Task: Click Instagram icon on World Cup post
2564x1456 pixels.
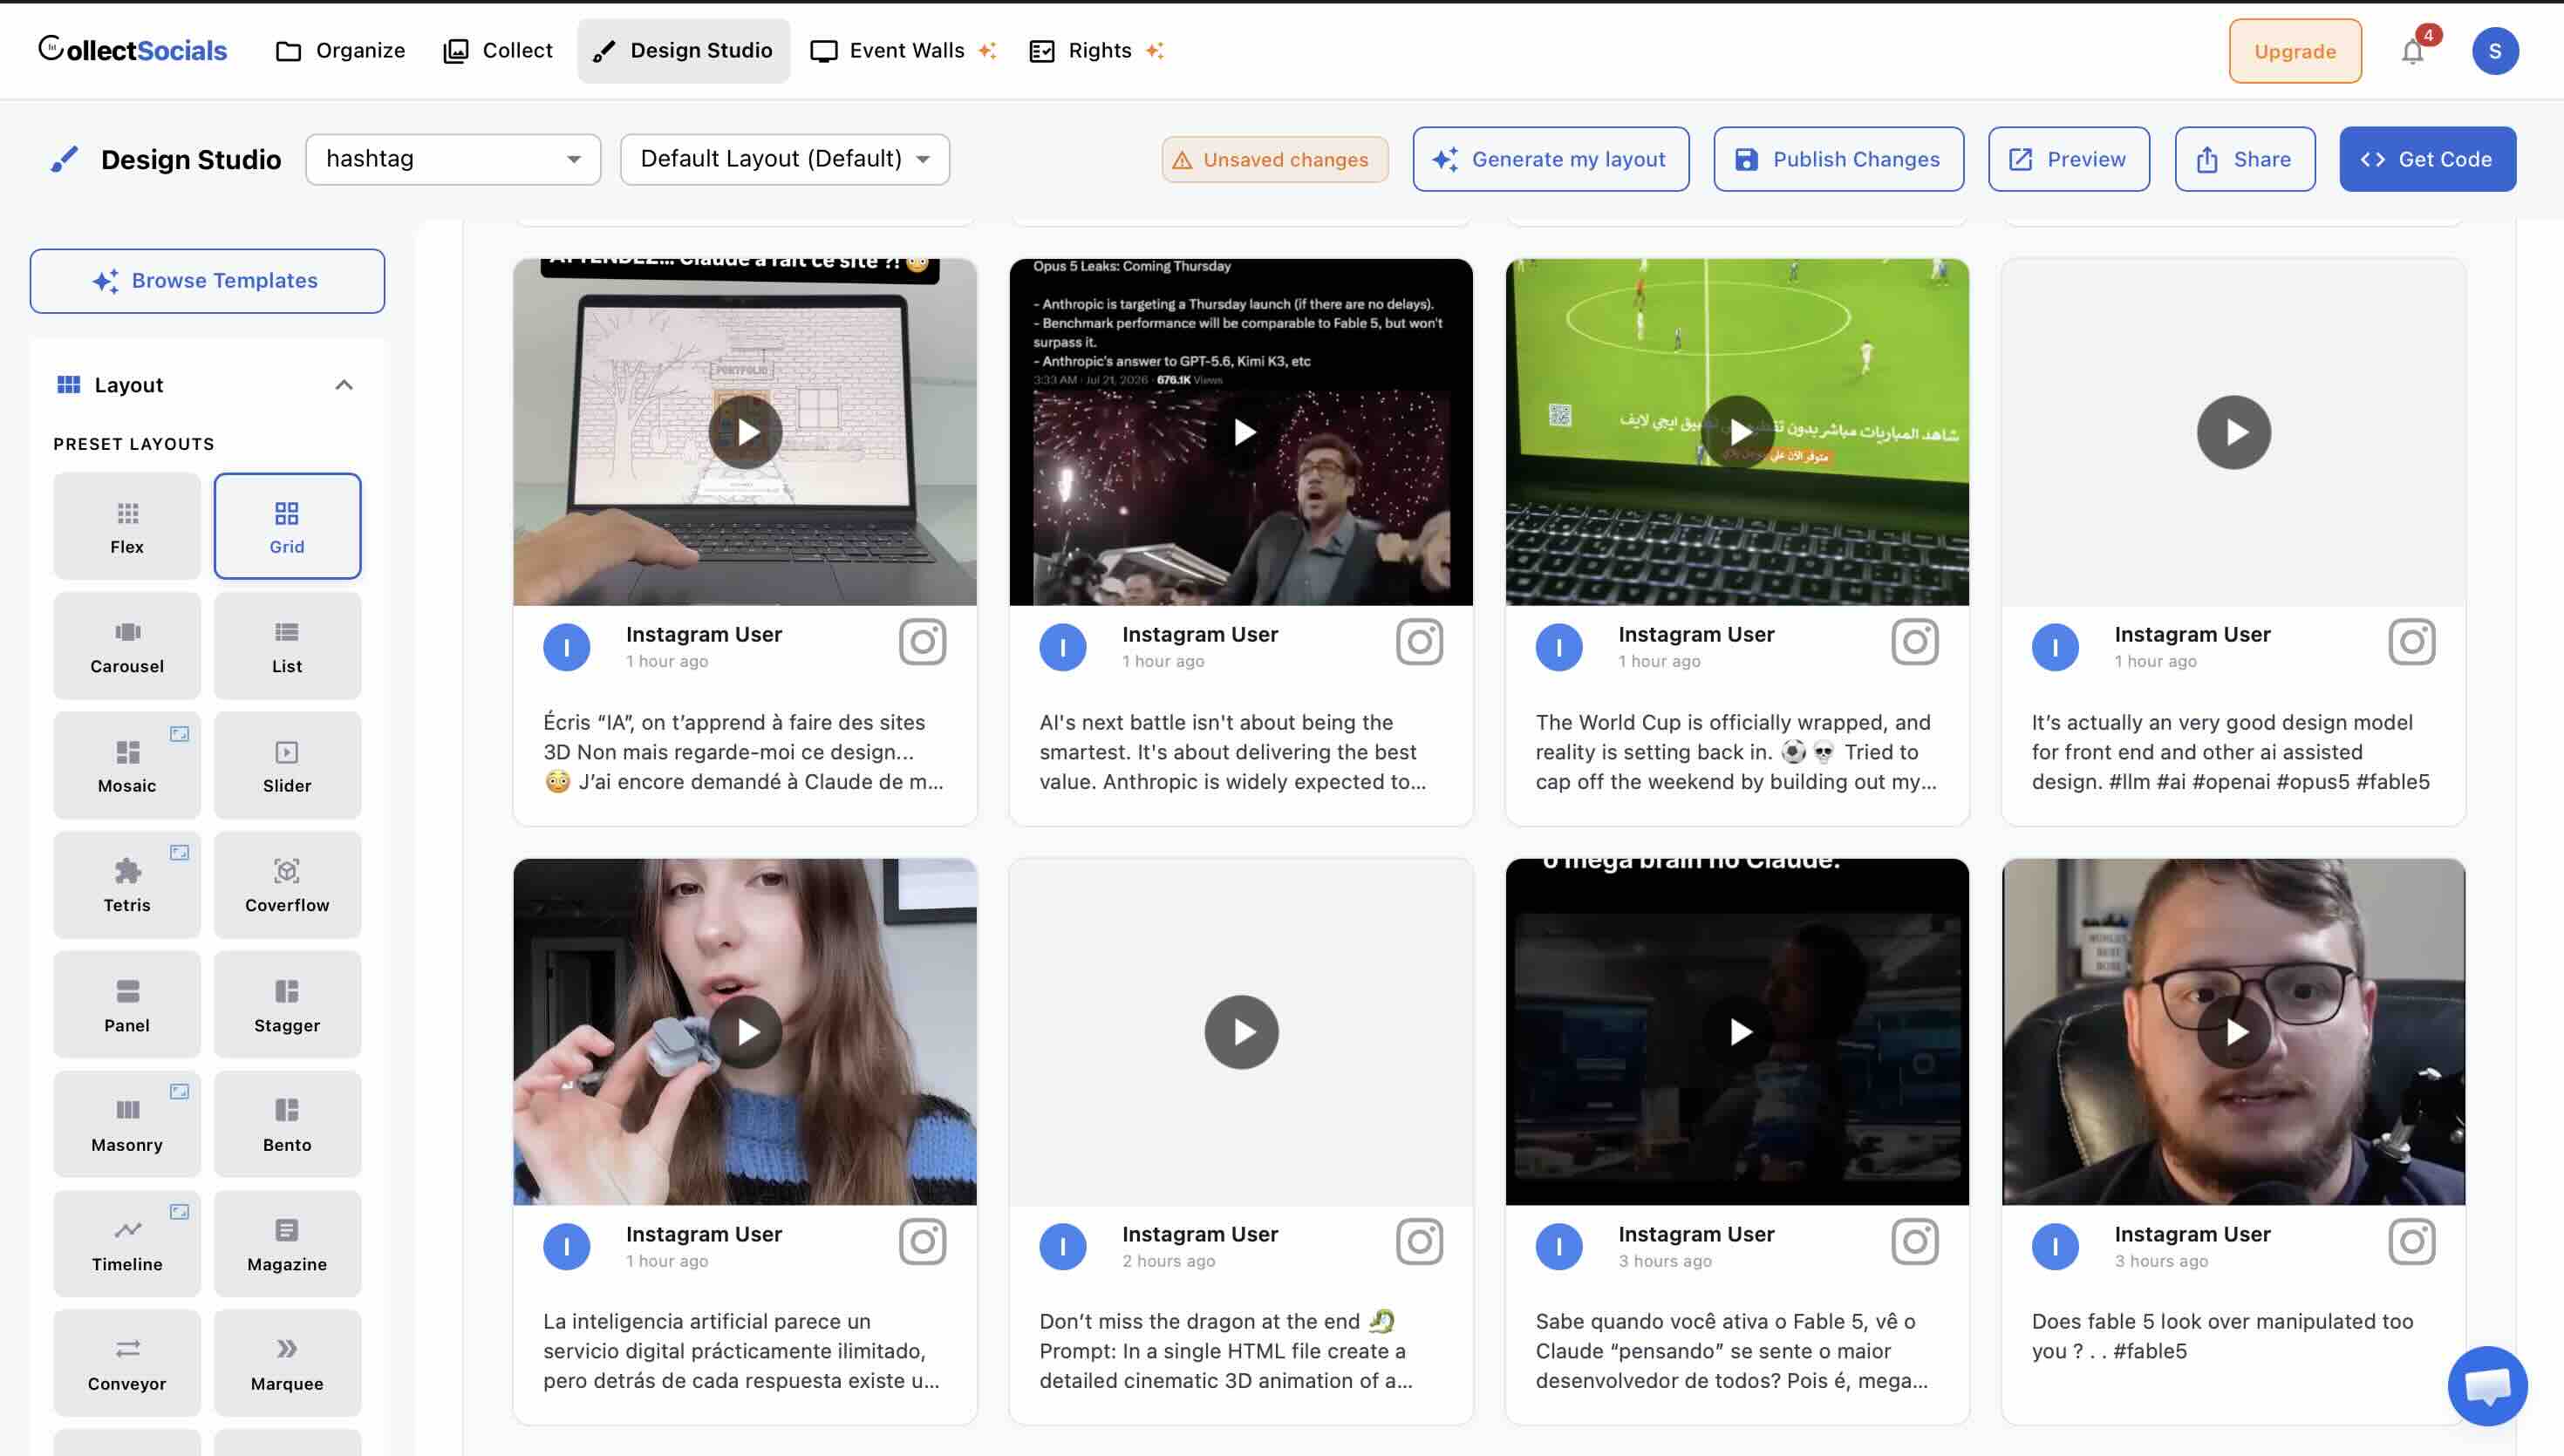Action: 1915,642
